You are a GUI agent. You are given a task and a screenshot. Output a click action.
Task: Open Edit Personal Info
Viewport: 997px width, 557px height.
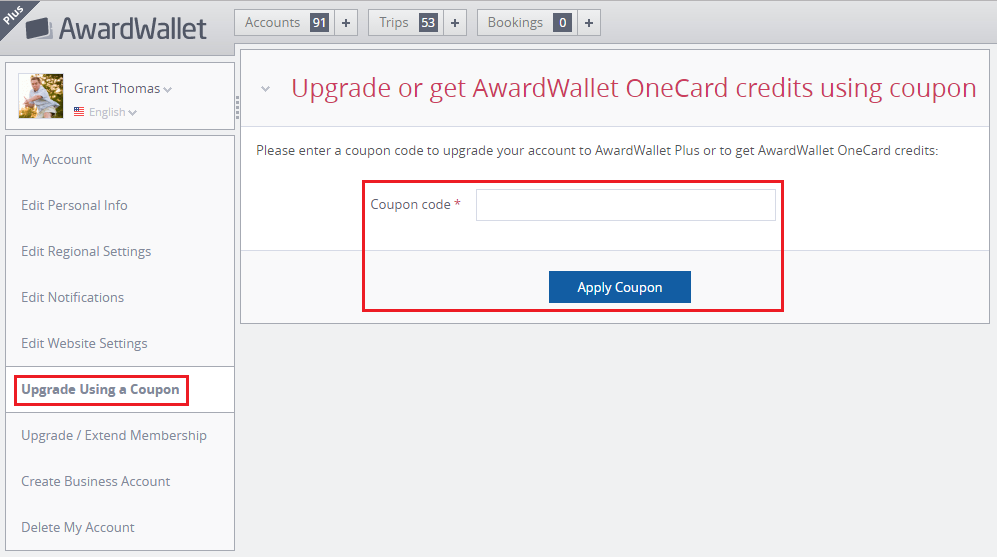(x=74, y=205)
